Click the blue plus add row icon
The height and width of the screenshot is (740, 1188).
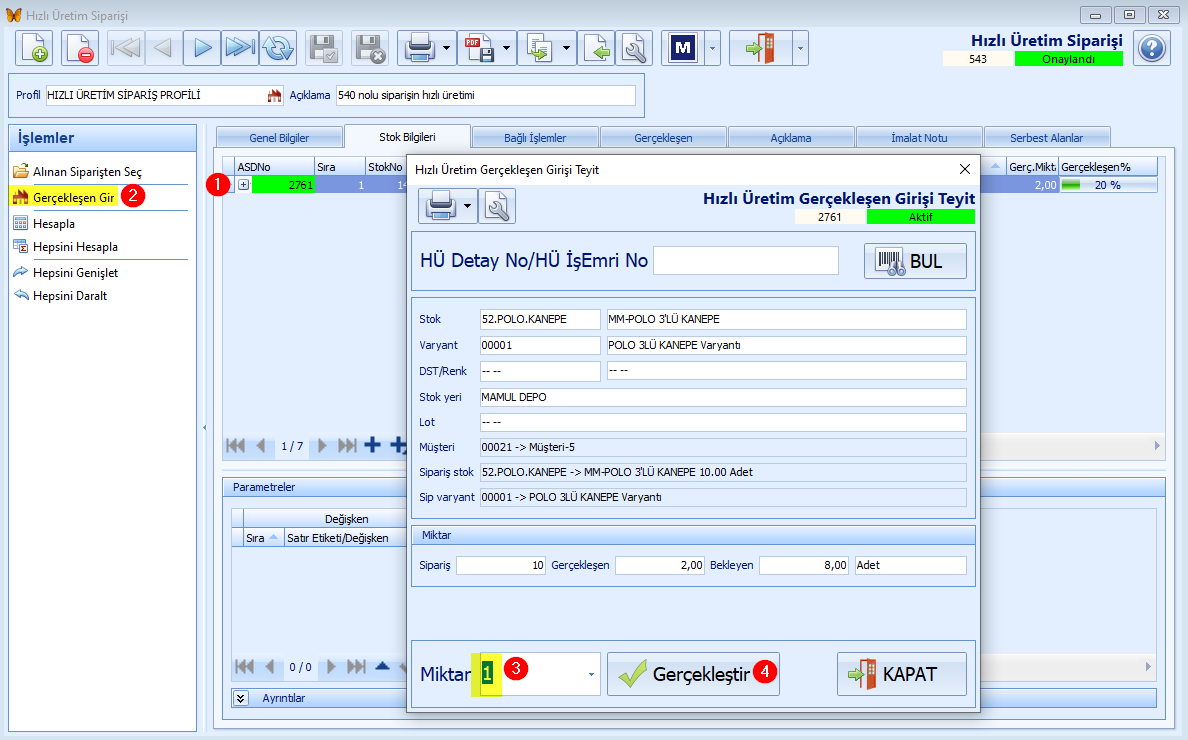[x=372, y=445]
